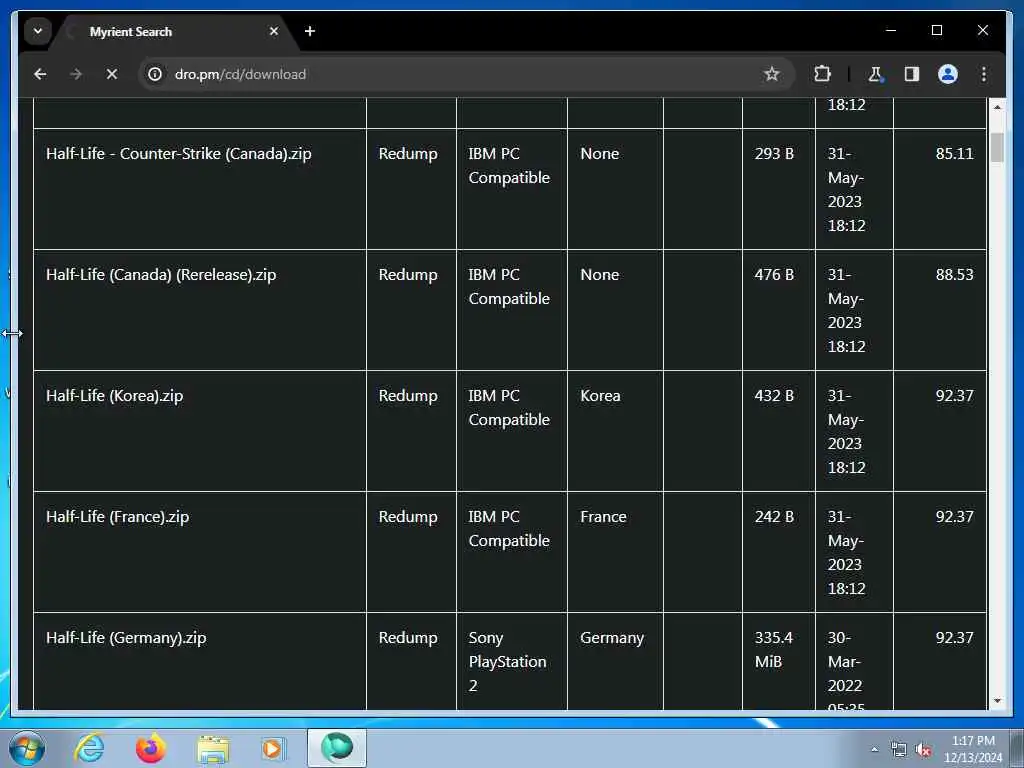
Task: Open the network tray icon
Action: point(899,750)
